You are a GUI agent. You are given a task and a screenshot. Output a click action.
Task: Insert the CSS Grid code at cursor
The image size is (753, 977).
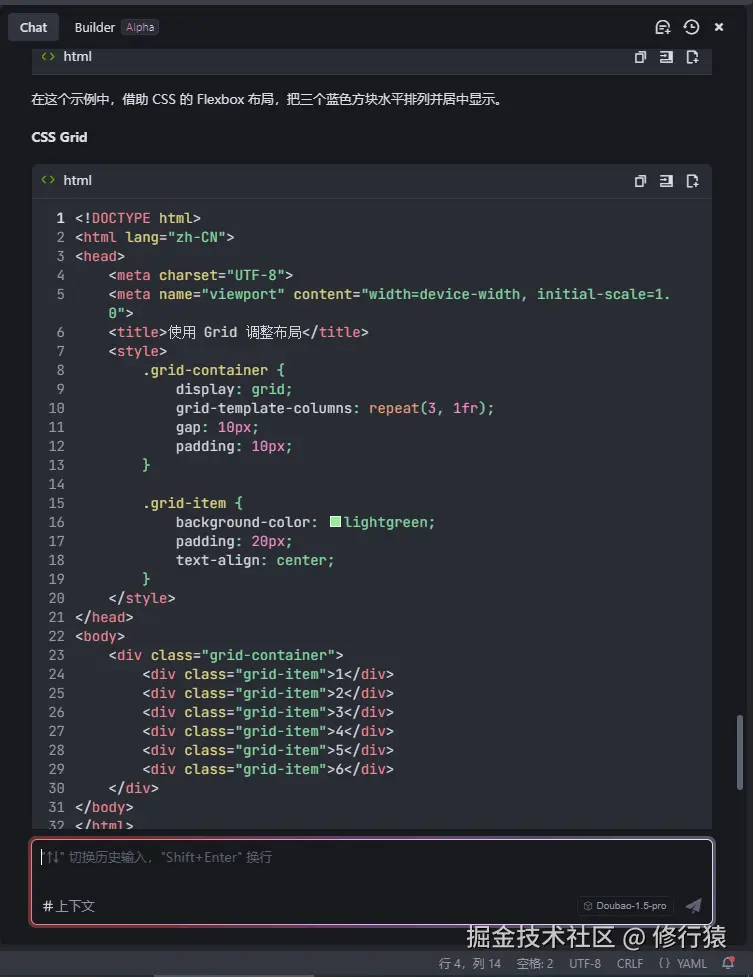point(666,181)
